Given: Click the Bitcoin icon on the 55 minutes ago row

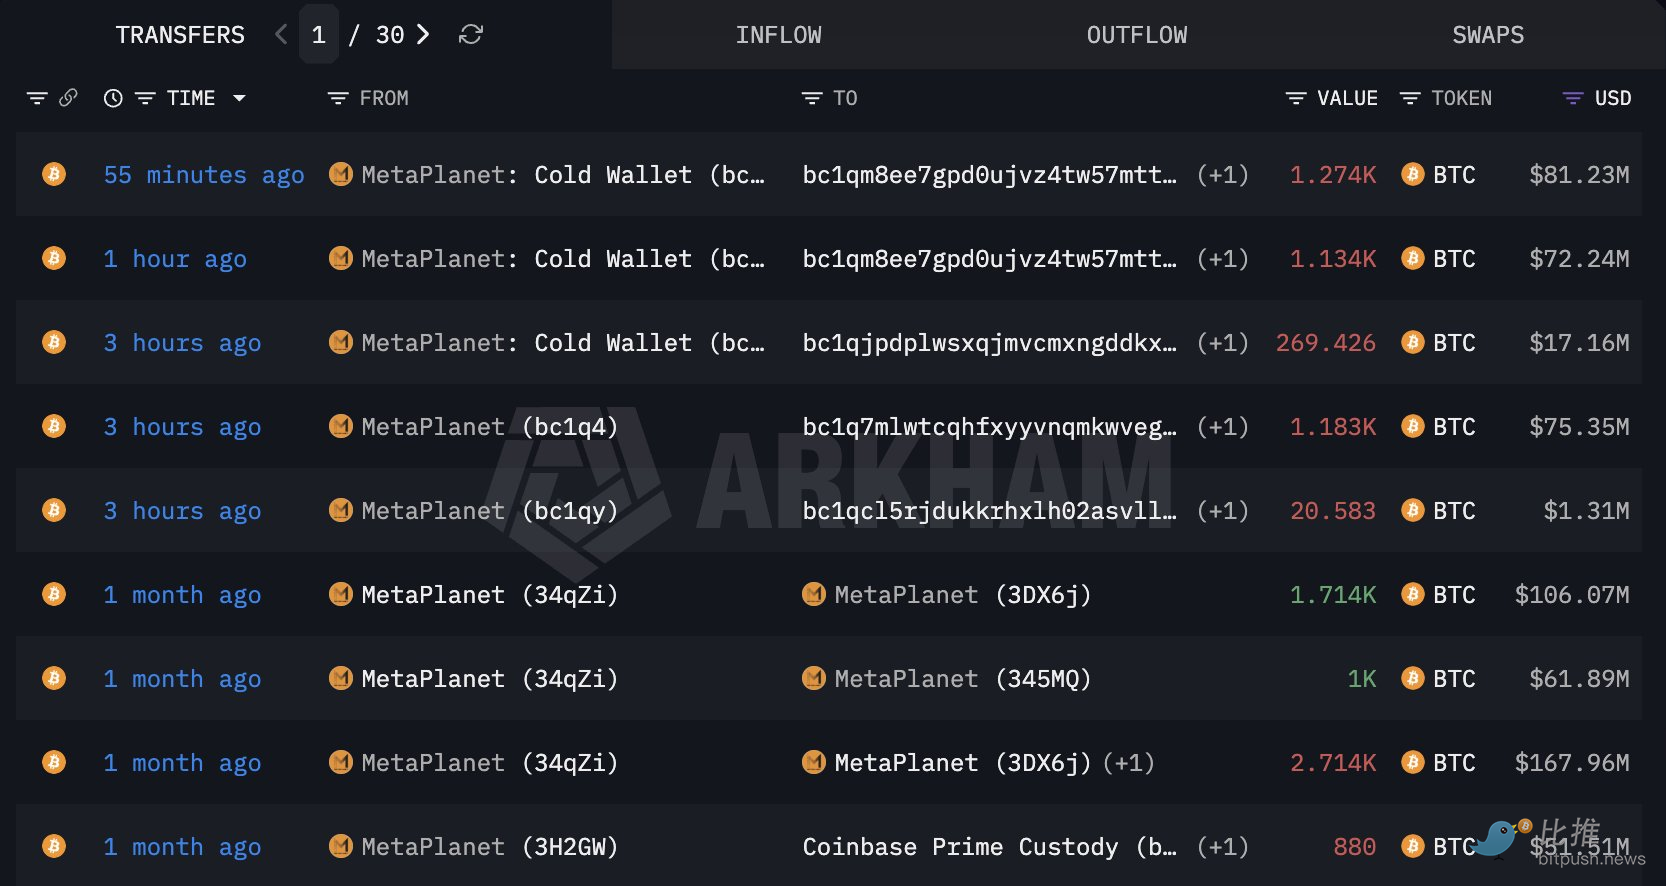Looking at the screenshot, I should click(54, 174).
